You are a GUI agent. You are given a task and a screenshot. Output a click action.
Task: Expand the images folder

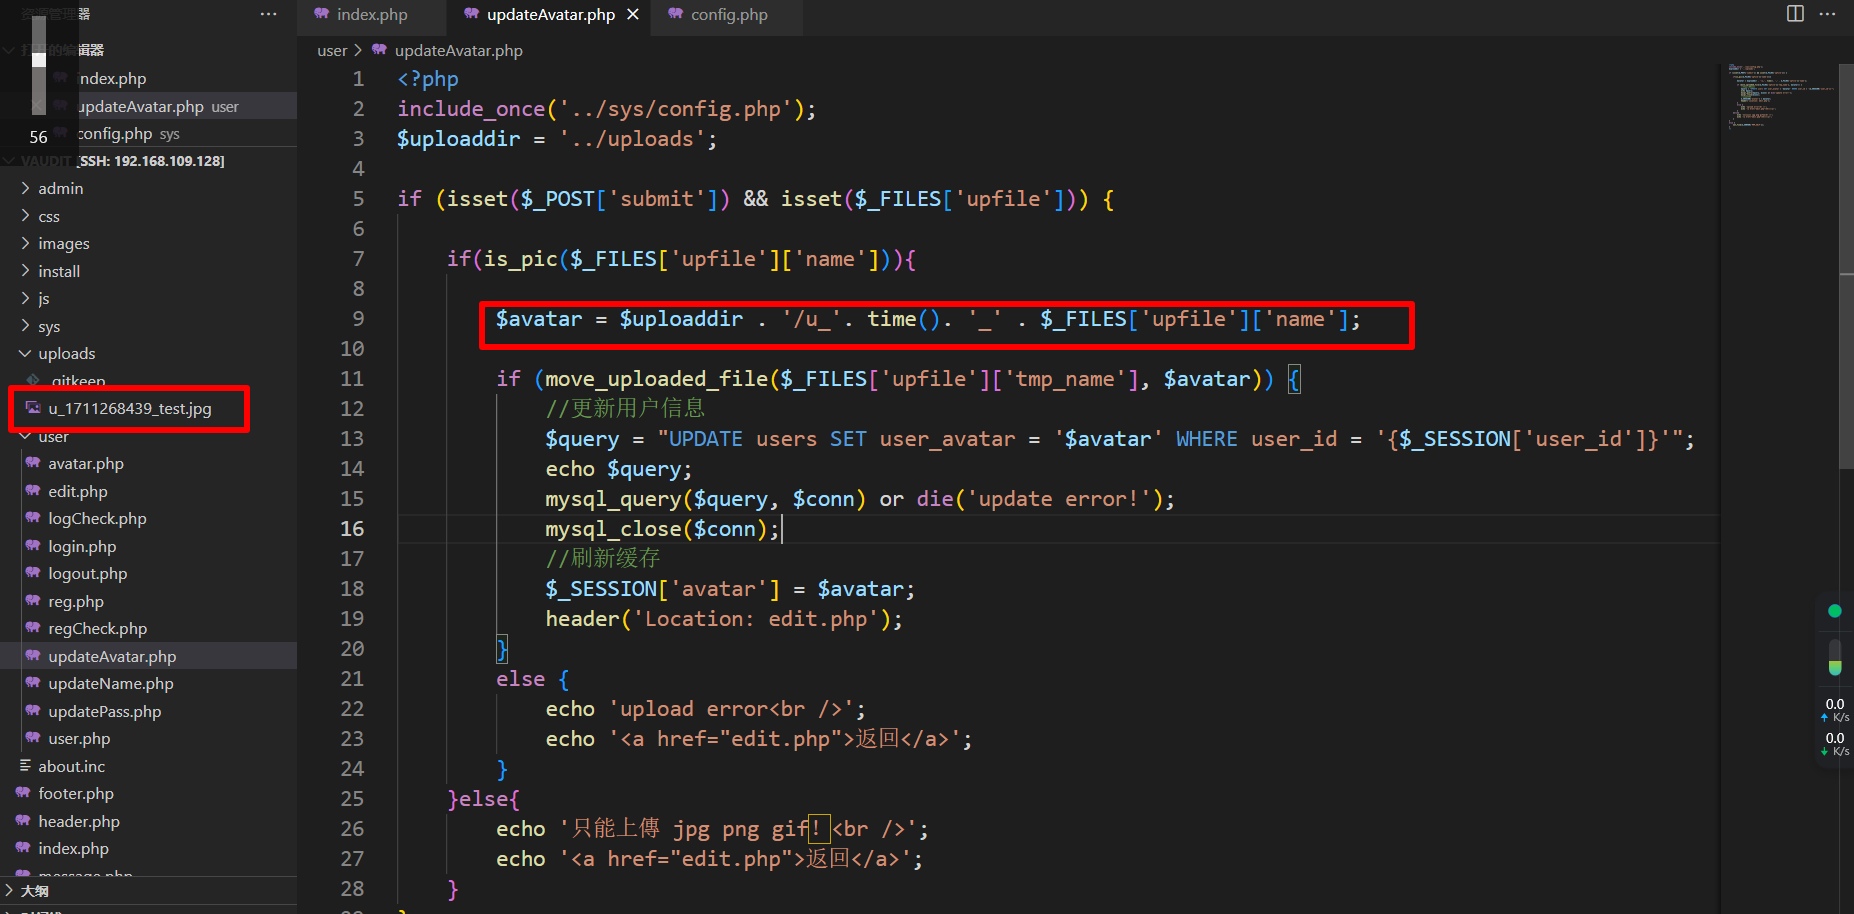148,243
